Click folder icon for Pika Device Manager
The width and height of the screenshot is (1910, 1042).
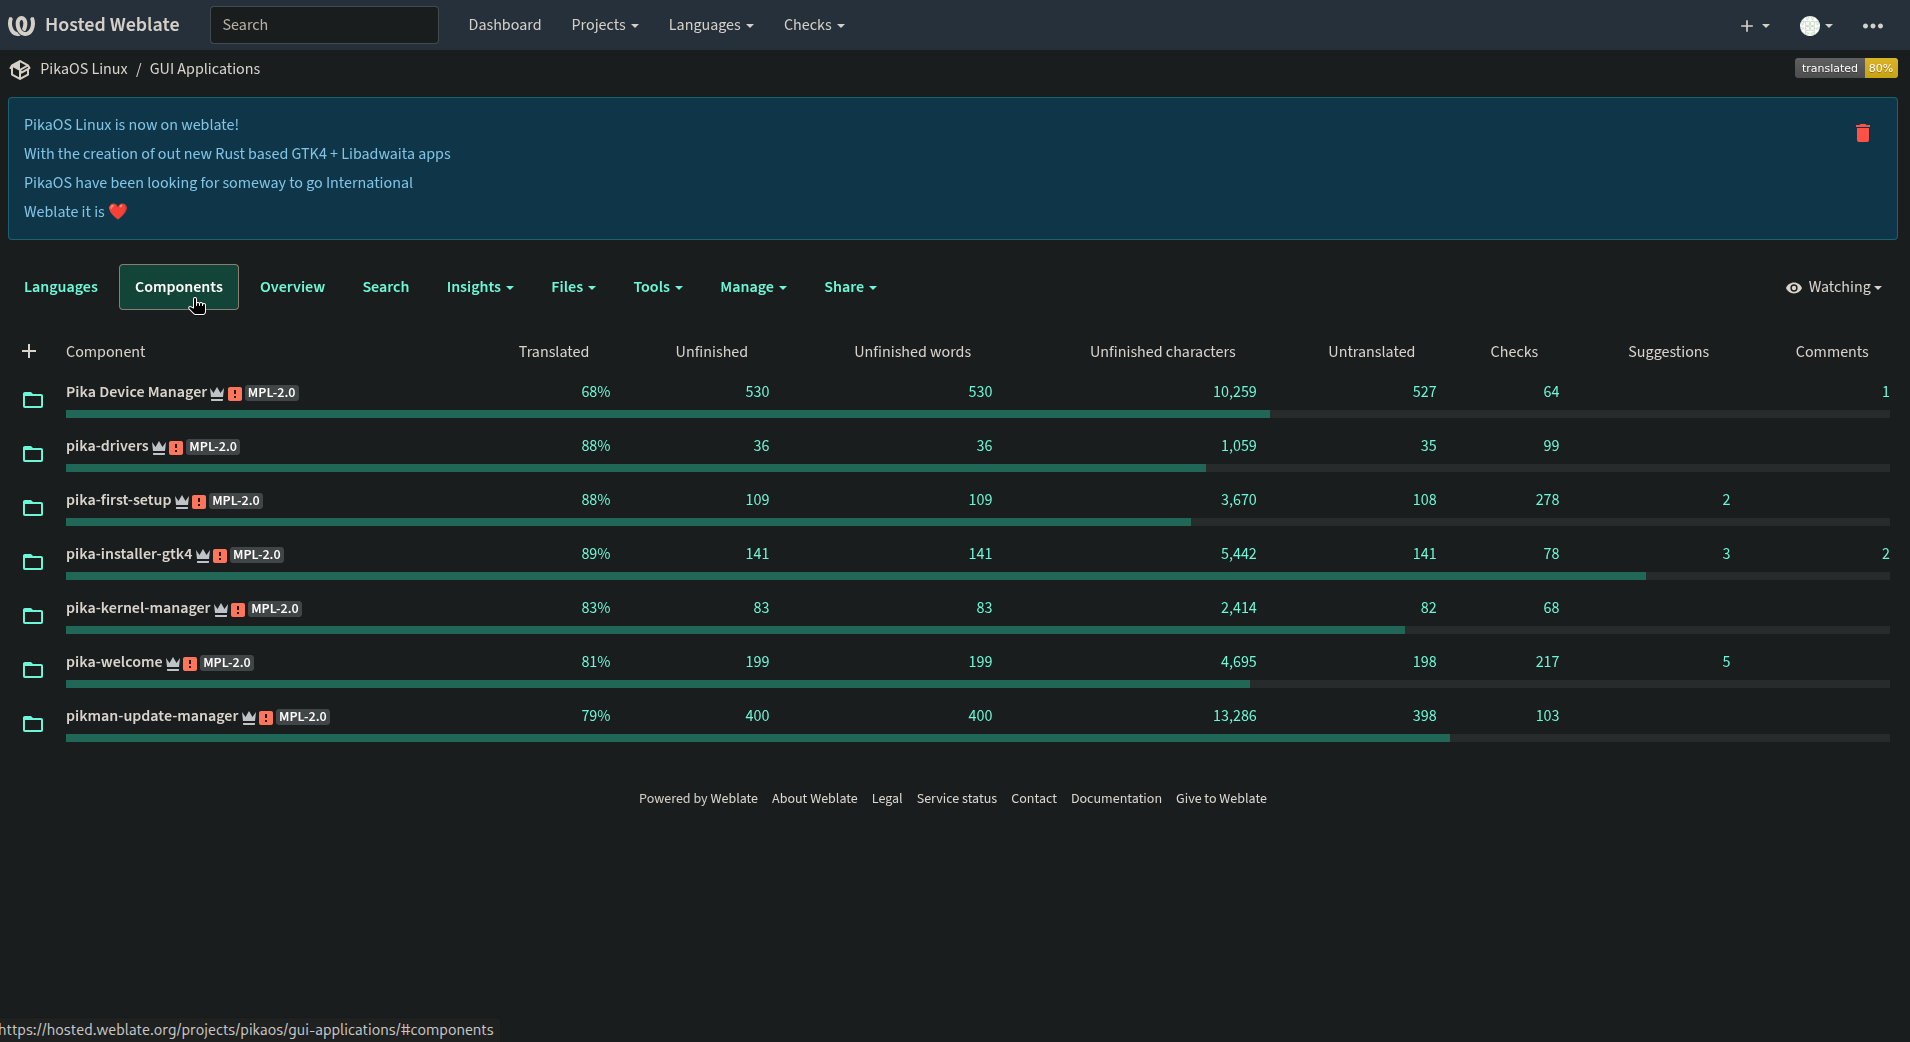click(x=33, y=400)
